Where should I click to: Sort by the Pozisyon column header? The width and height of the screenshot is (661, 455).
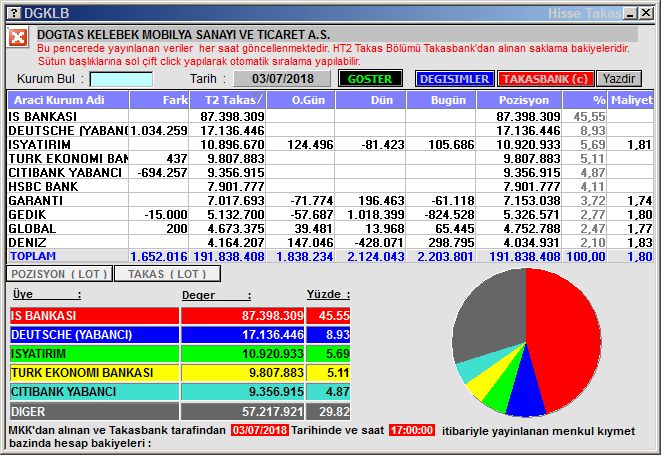point(519,100)
